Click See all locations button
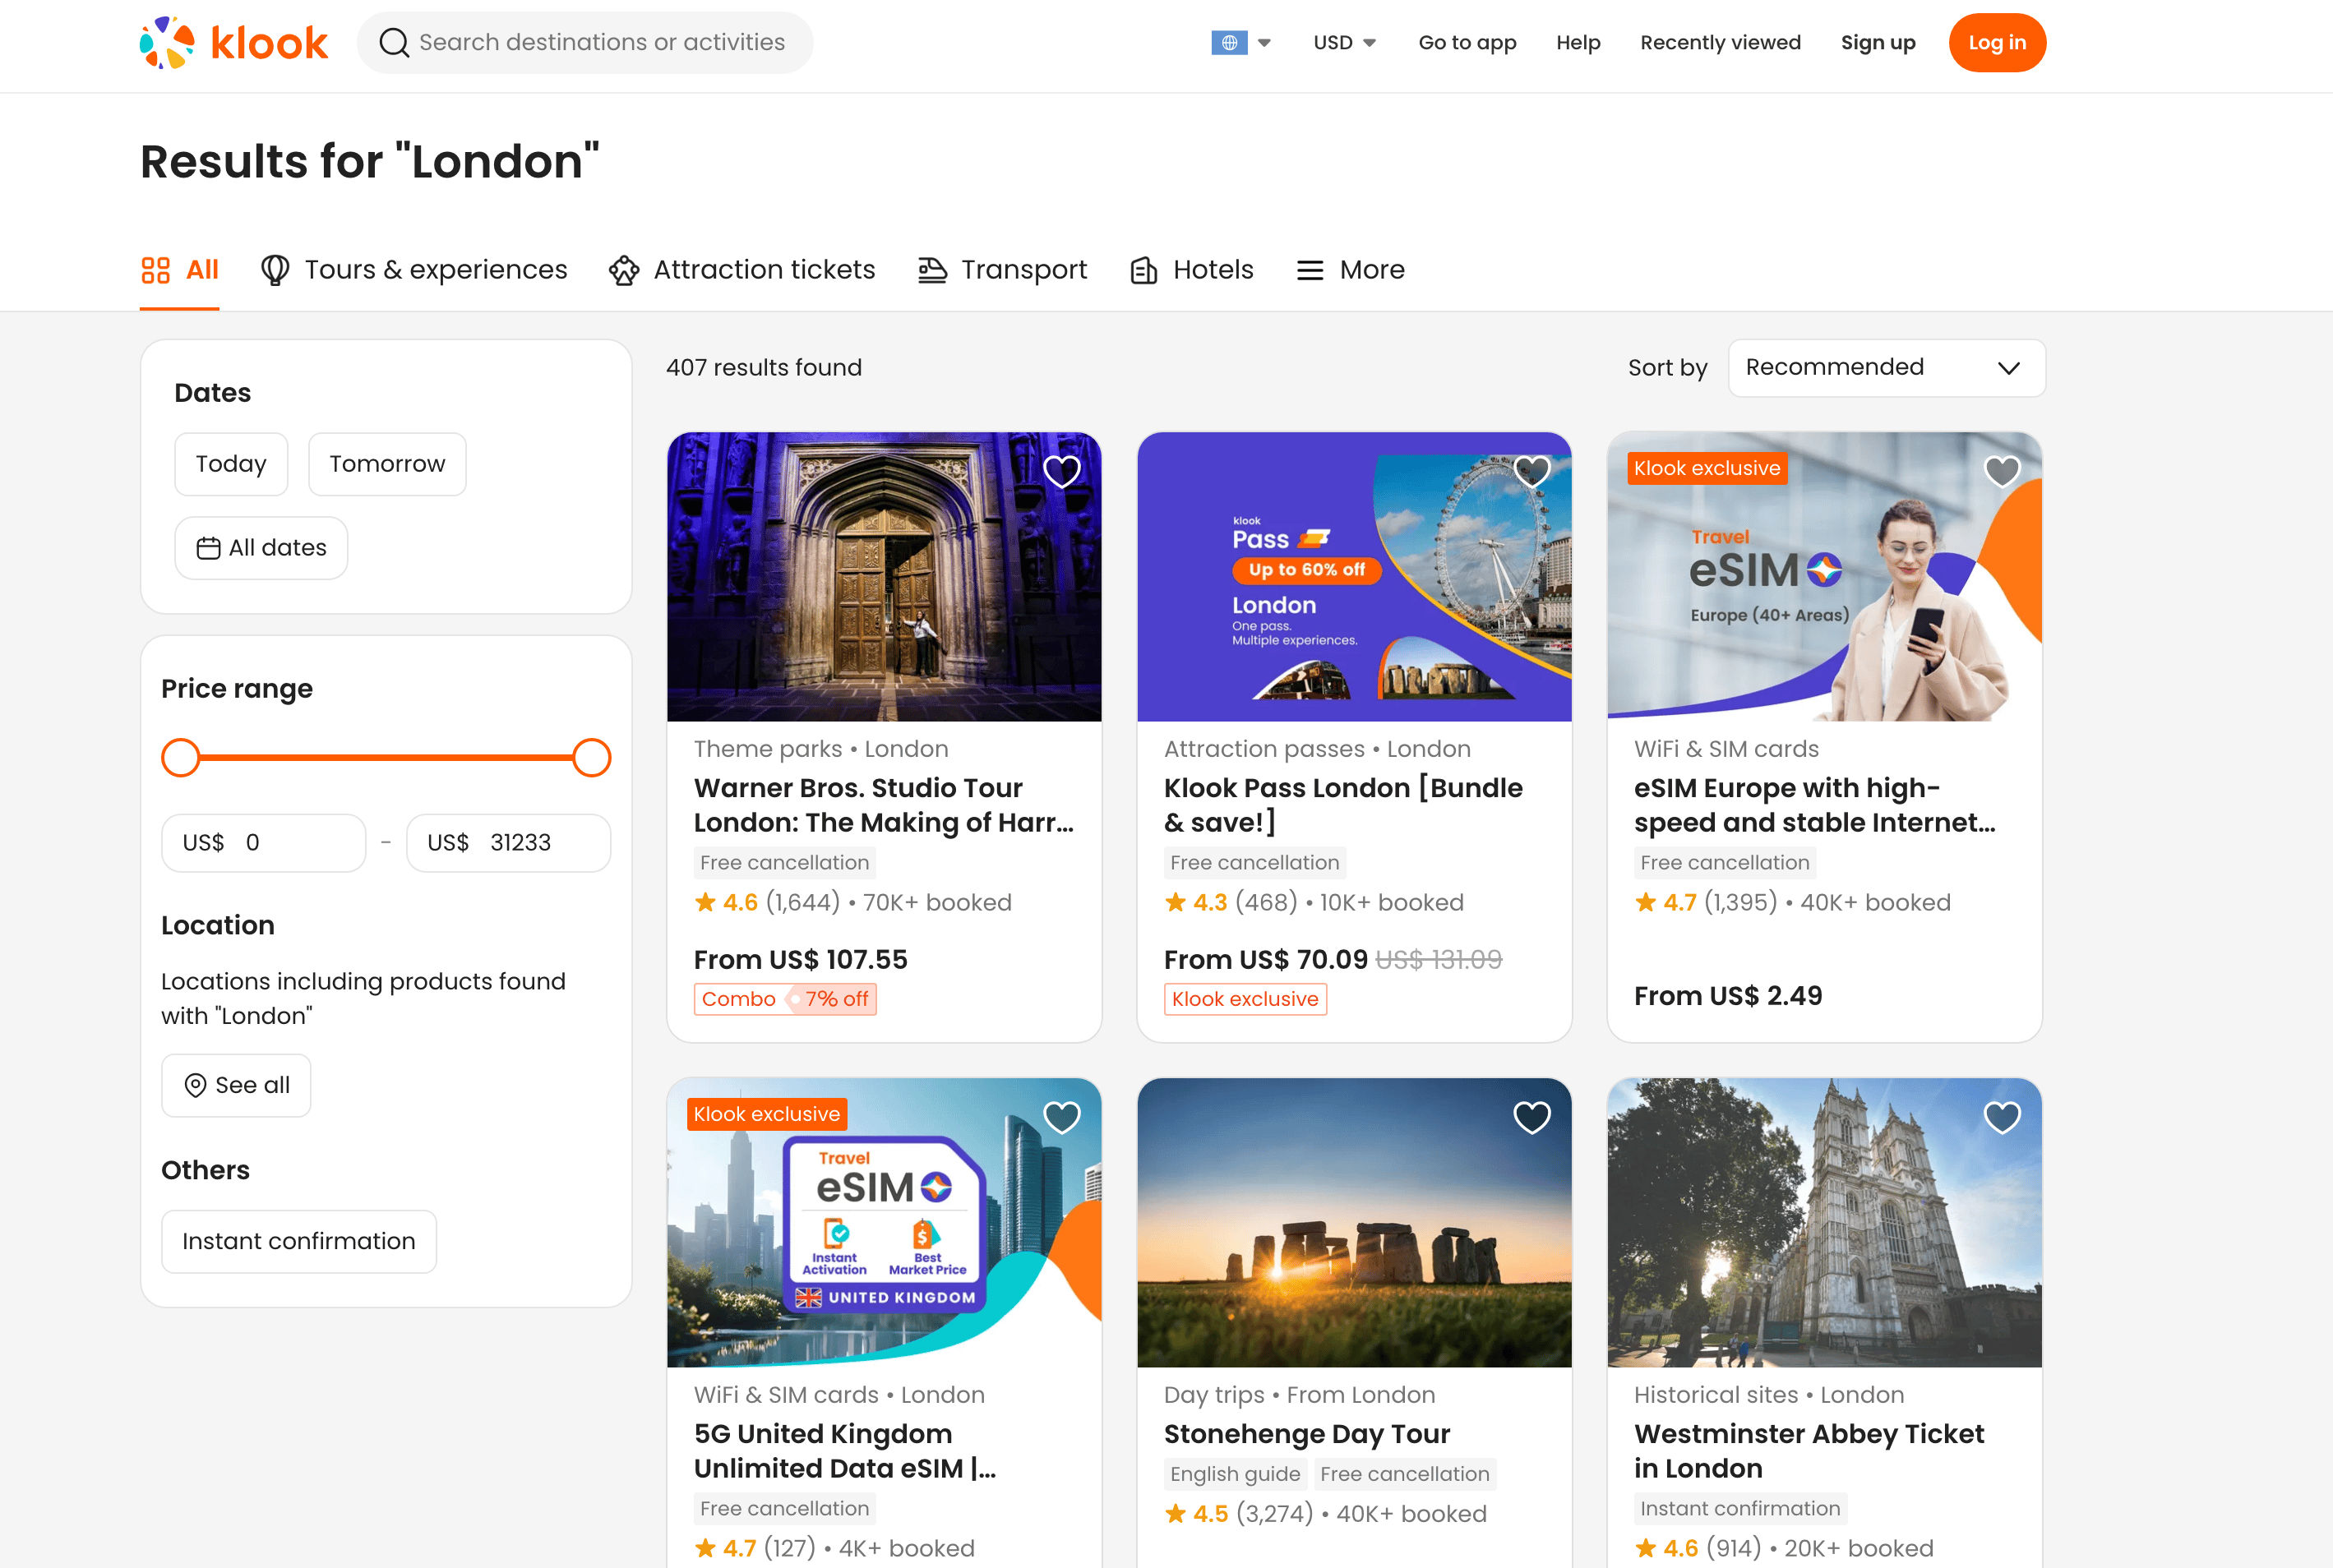The height and width of the screenshot is (1568, 2333). pos(236,1085)
